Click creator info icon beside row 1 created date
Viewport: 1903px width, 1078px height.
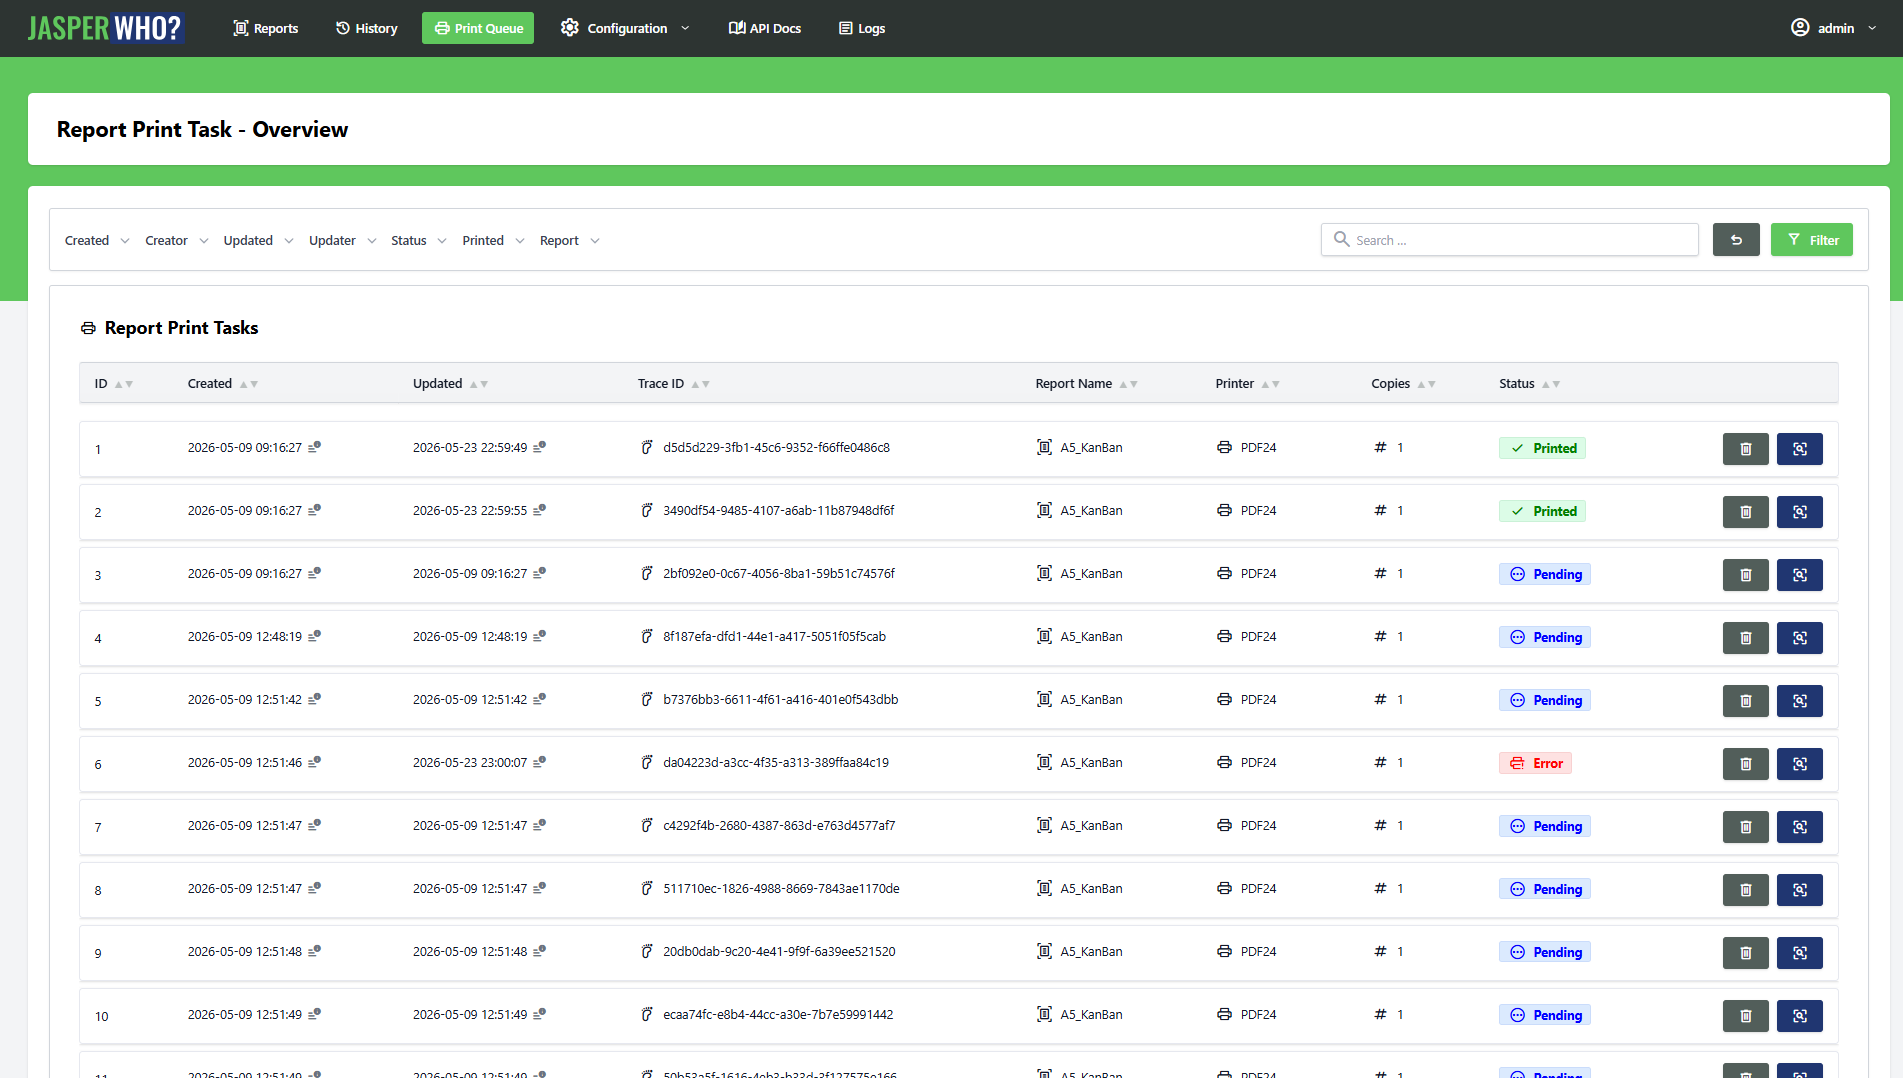pyautogui.click(x=314, y=447)
